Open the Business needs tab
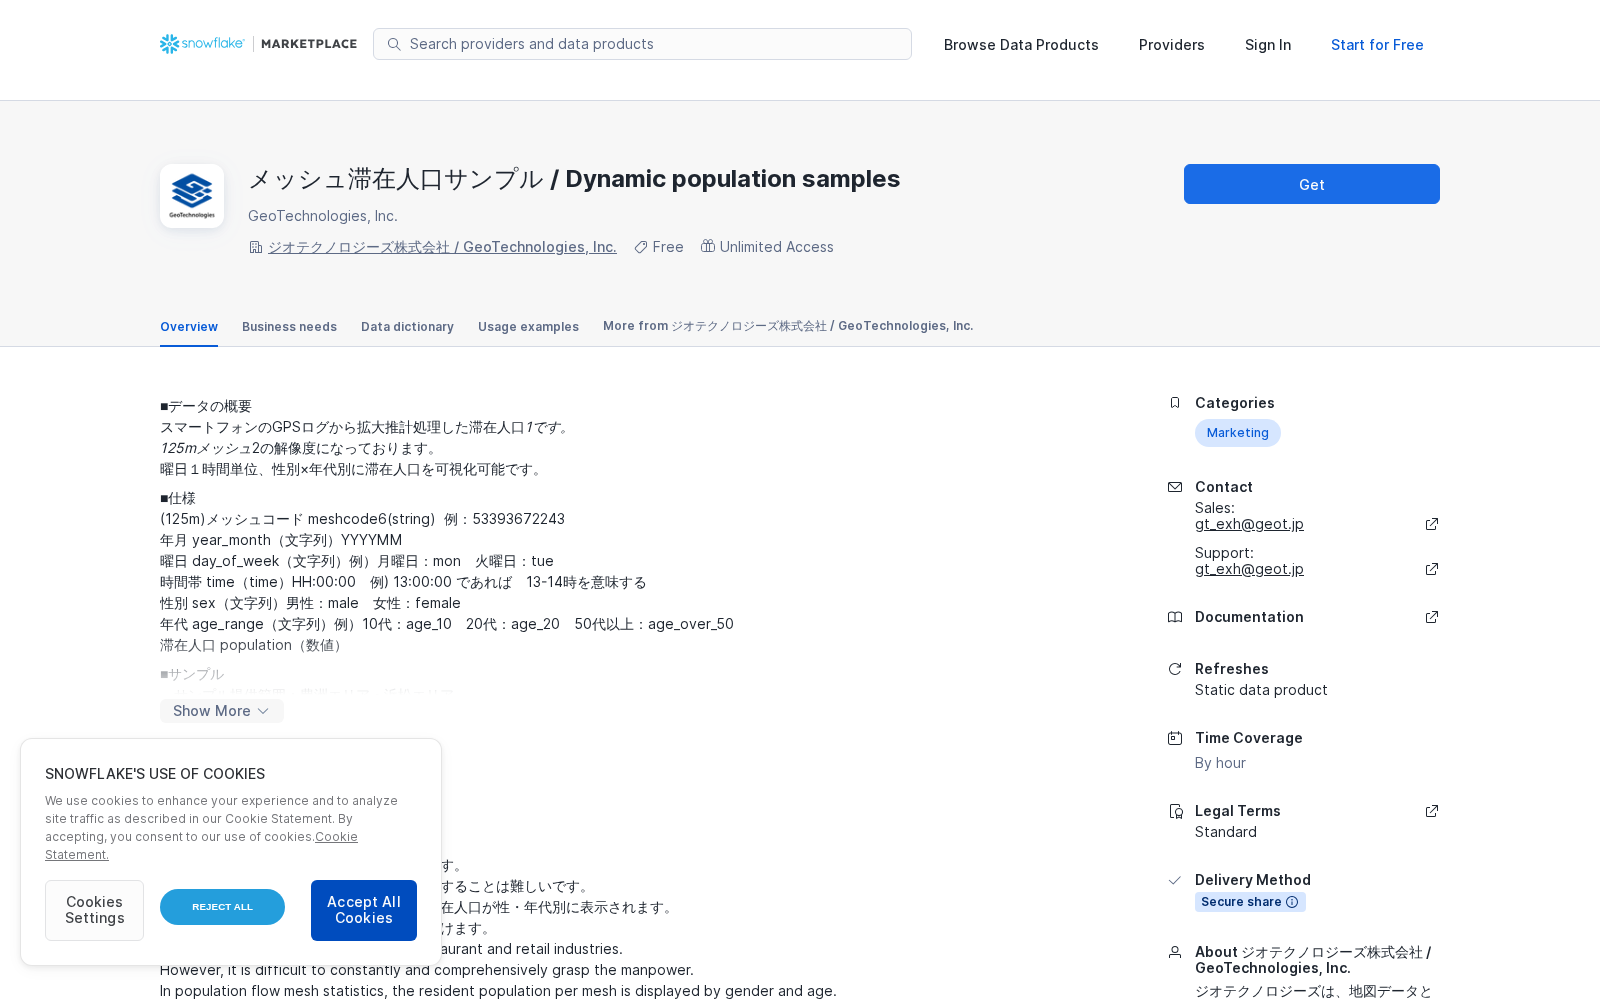The width and height of the screenshot is (1600, 1000). click(x=289, y=327)
